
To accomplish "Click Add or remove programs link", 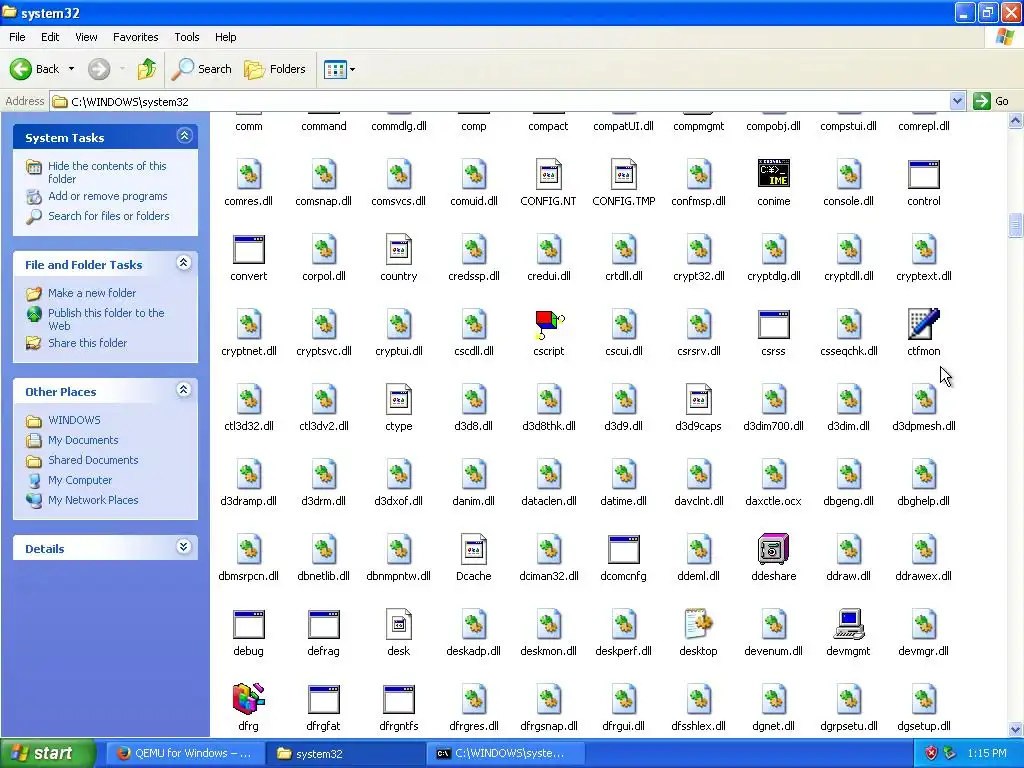I will coord(108,196).
